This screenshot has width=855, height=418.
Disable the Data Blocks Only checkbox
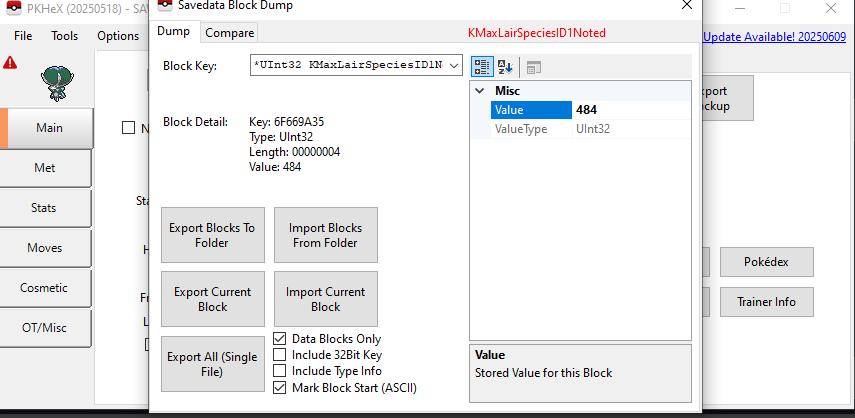(x=280, y=339)
